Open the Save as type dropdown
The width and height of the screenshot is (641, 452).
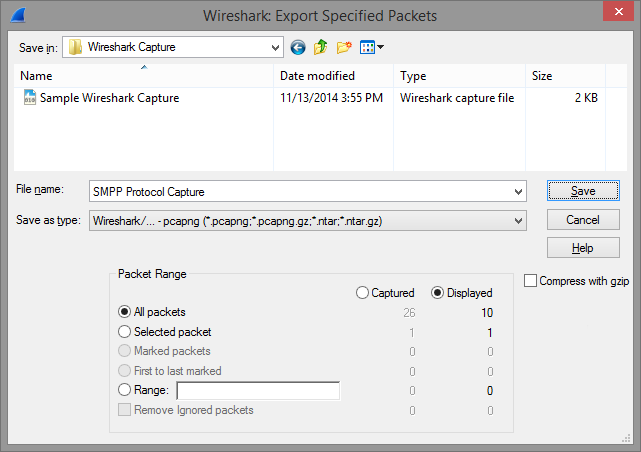click(518, 221)
